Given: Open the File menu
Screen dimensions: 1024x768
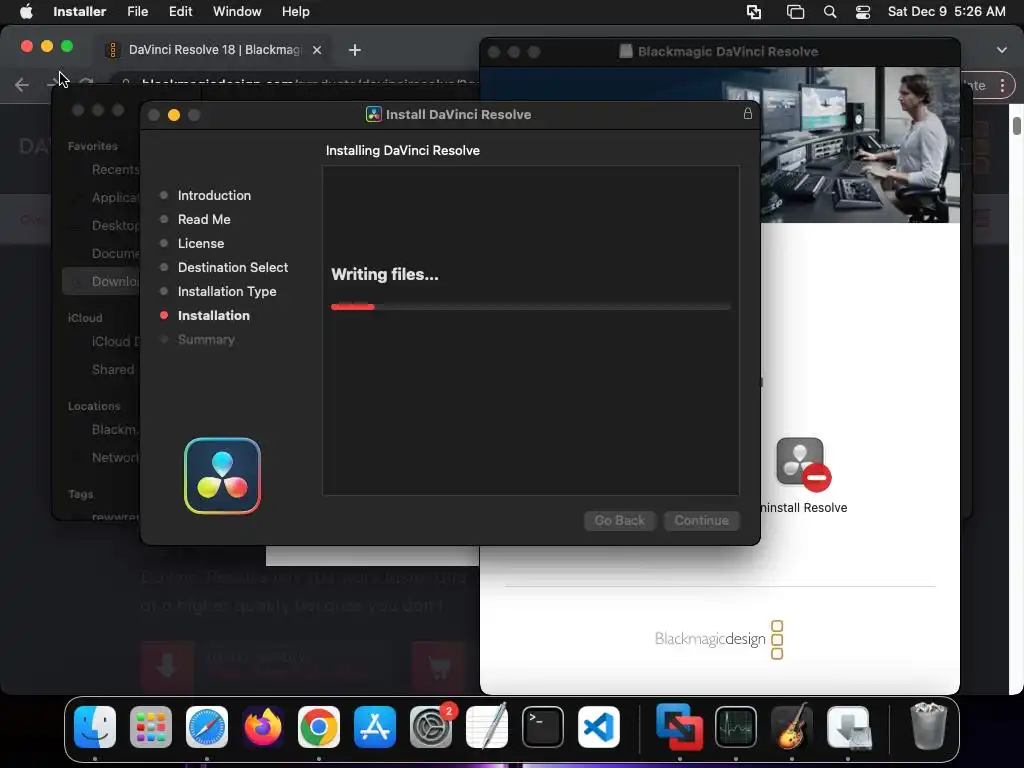Looking at the screenshot, I should pyautogui.click(x=137, y=12).
